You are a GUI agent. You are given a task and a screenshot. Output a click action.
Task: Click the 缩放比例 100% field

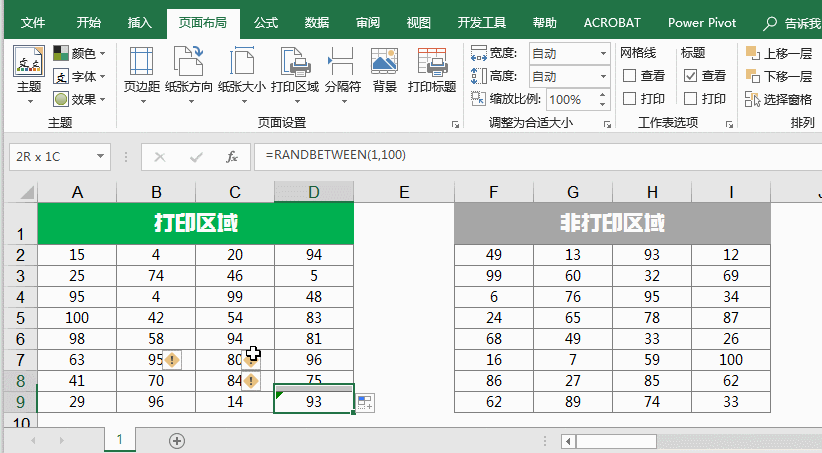571,99
